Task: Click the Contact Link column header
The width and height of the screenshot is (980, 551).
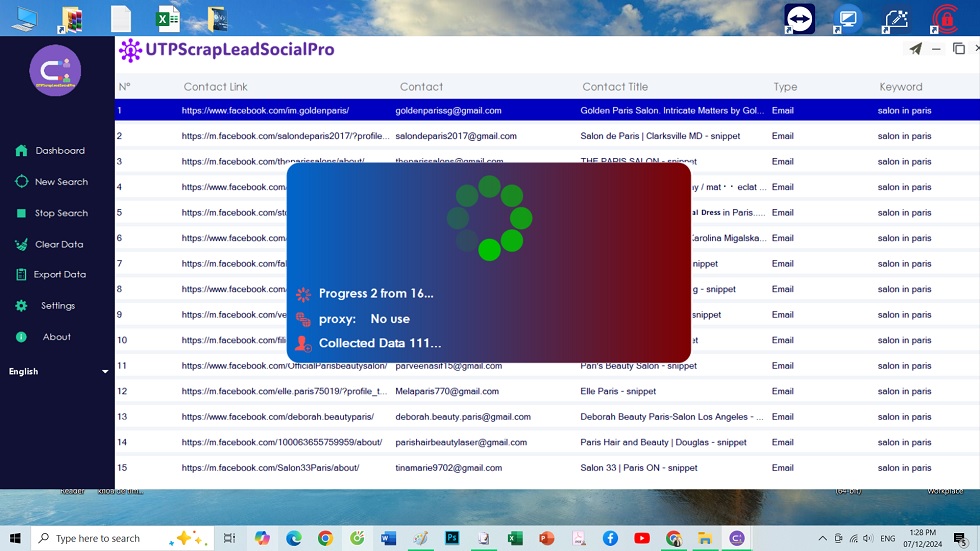Action: tap(215, 87)
